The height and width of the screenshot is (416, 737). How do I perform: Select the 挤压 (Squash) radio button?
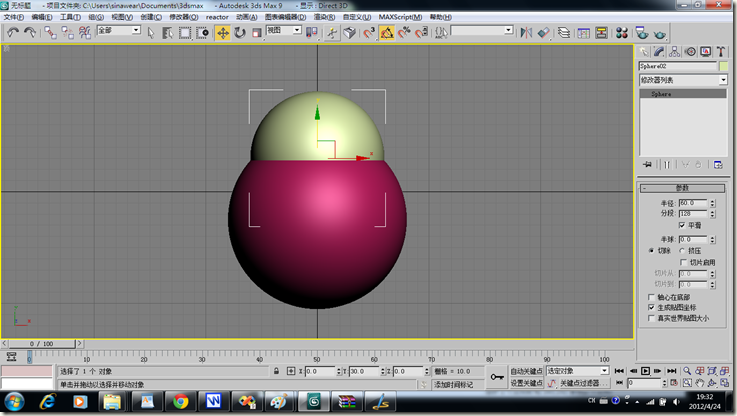(x=682, y=251)
